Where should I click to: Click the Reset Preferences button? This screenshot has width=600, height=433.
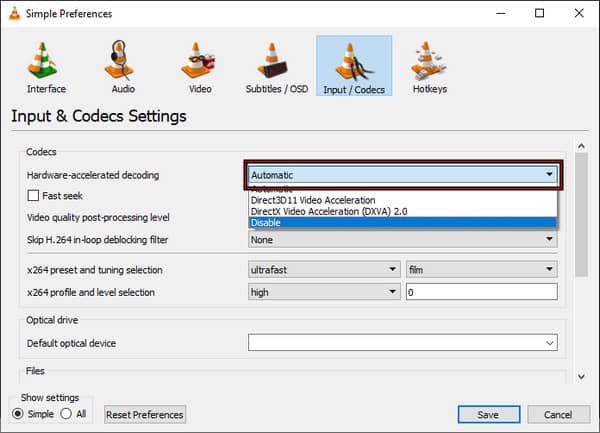click(x=145, y=415)
